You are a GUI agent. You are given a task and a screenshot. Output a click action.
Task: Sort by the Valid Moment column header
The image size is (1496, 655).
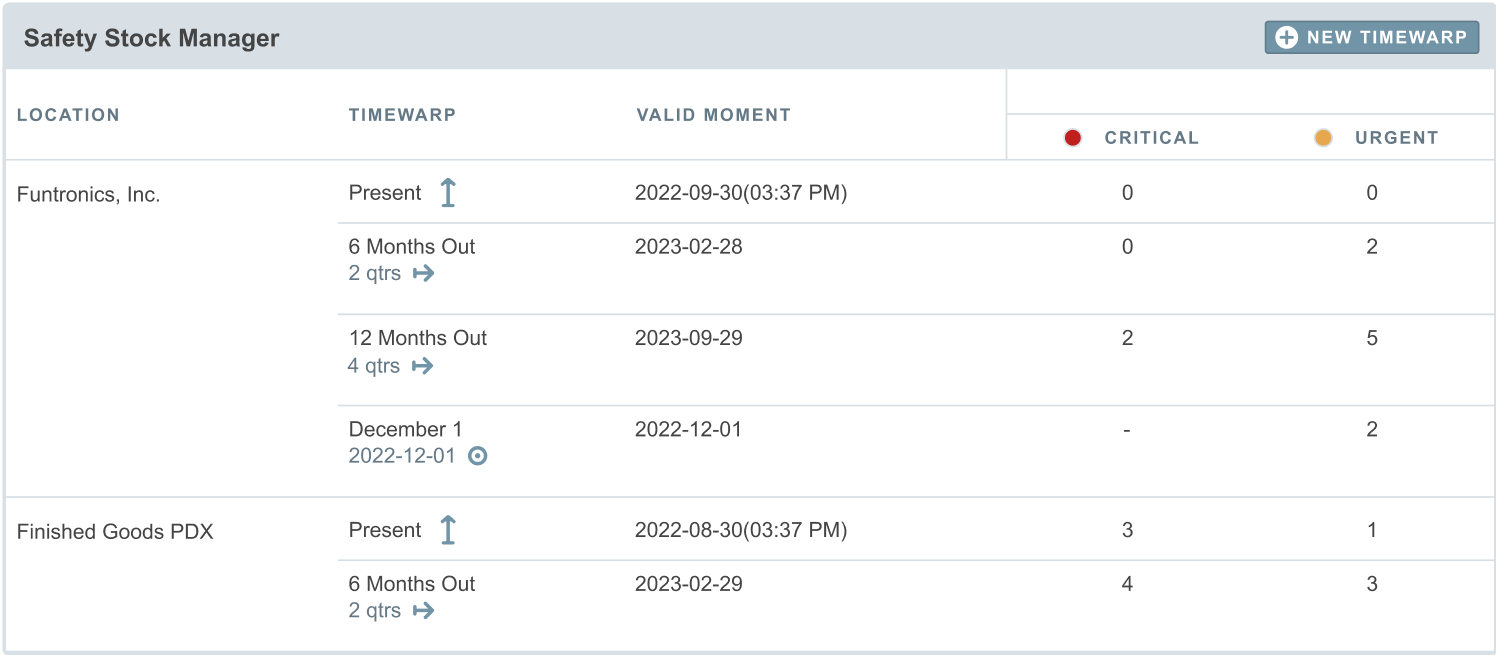pos(713,115)
